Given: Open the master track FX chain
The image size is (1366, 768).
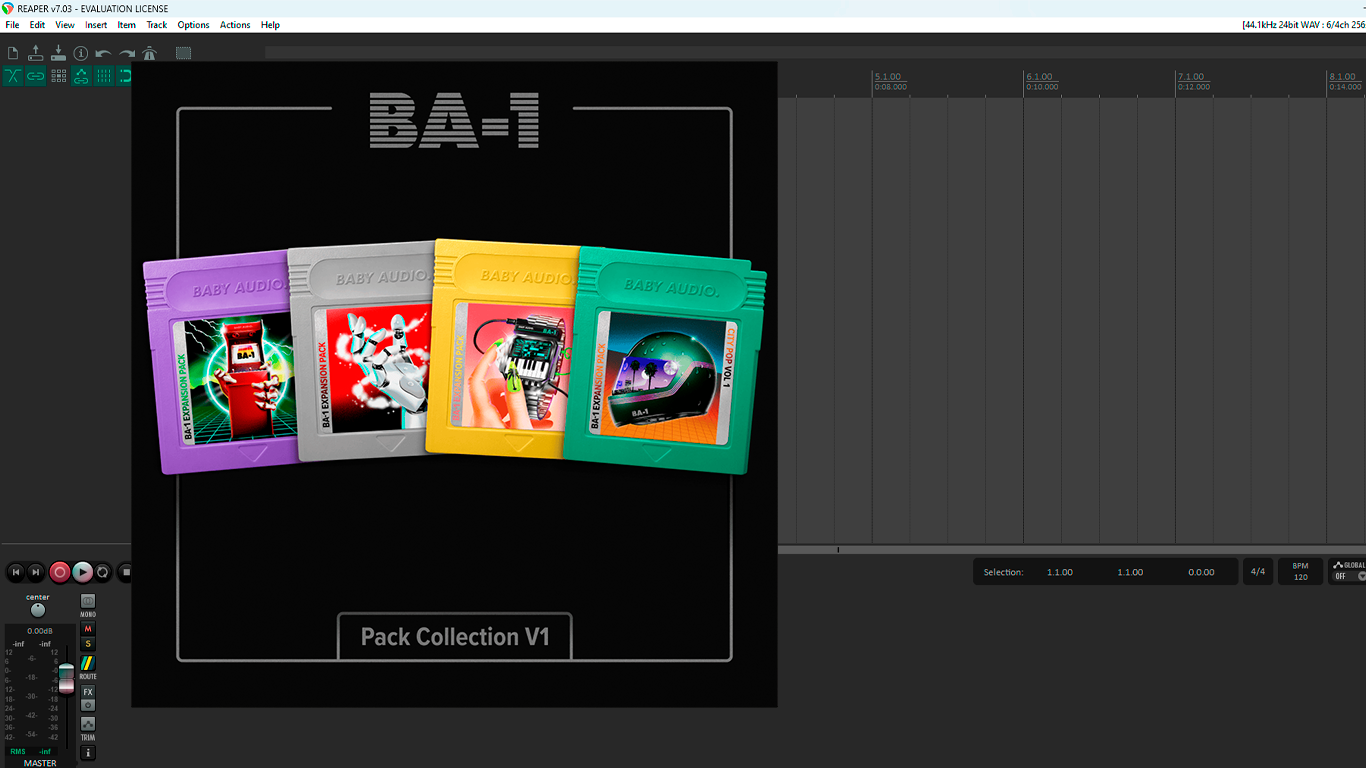Looking at the screenshot, I should pos(88,692).
